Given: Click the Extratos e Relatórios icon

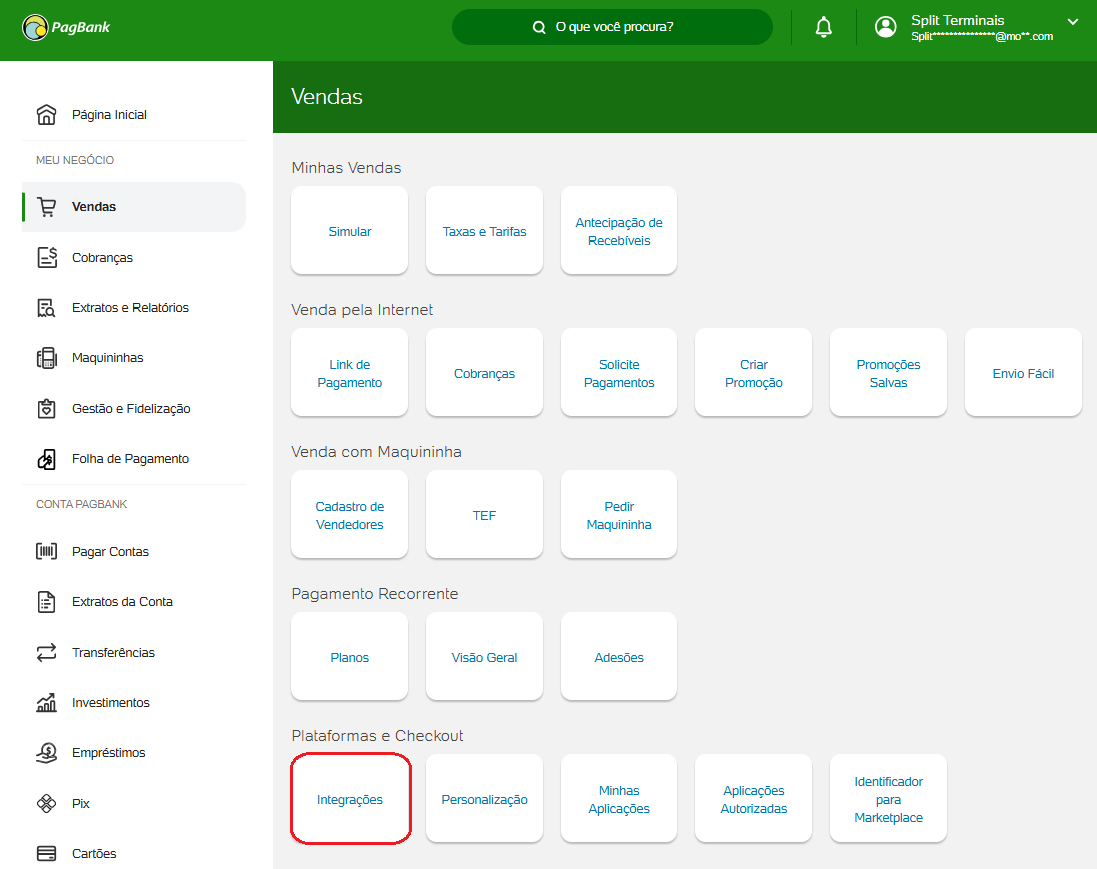Looking at the screenshot, I should point(46,308).
